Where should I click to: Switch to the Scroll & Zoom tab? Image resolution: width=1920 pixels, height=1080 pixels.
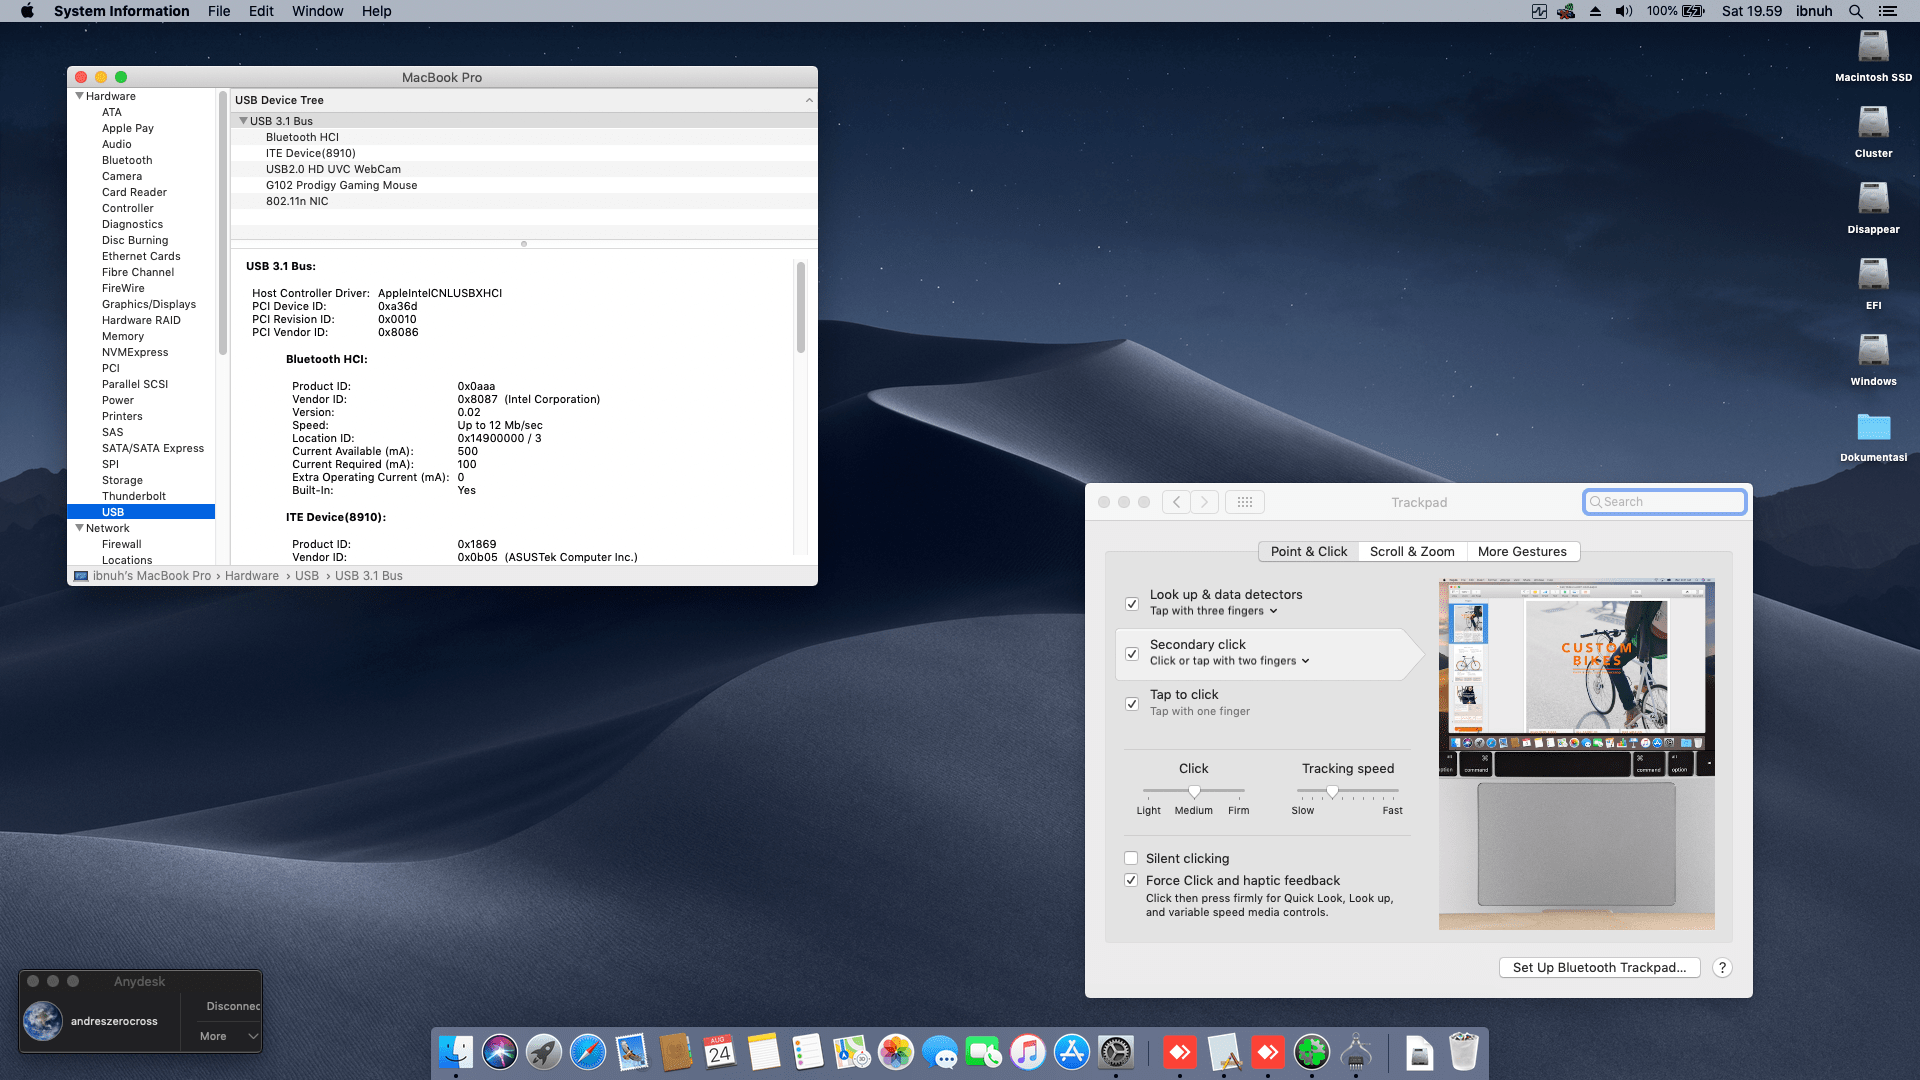[x=1412, y=551]
